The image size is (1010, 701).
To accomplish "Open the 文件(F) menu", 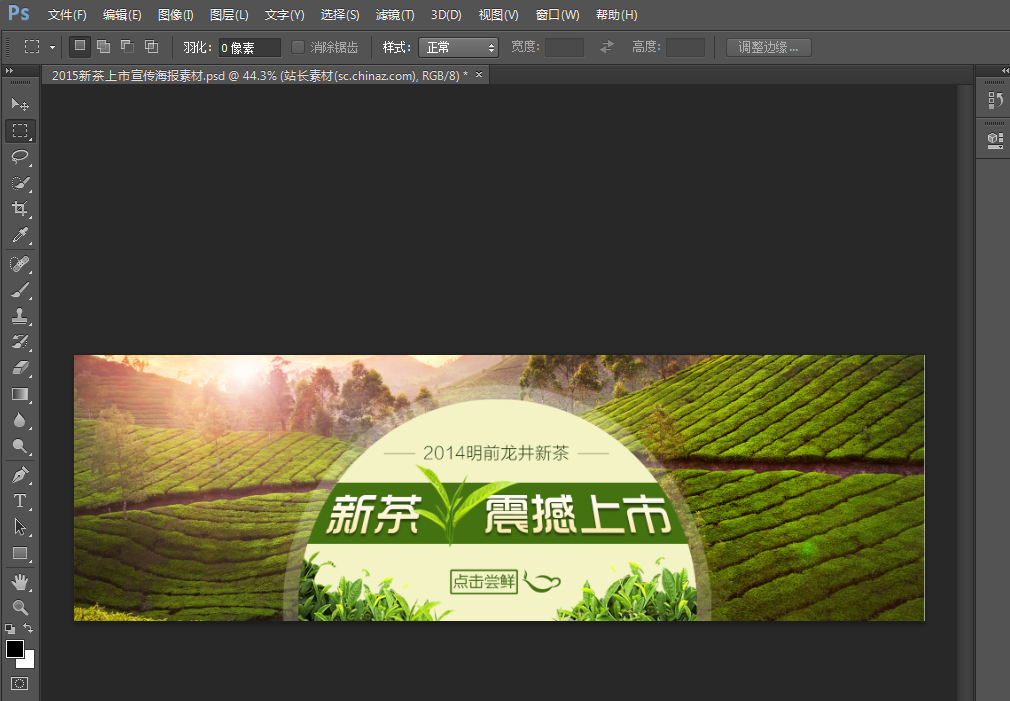I will 66,15.
